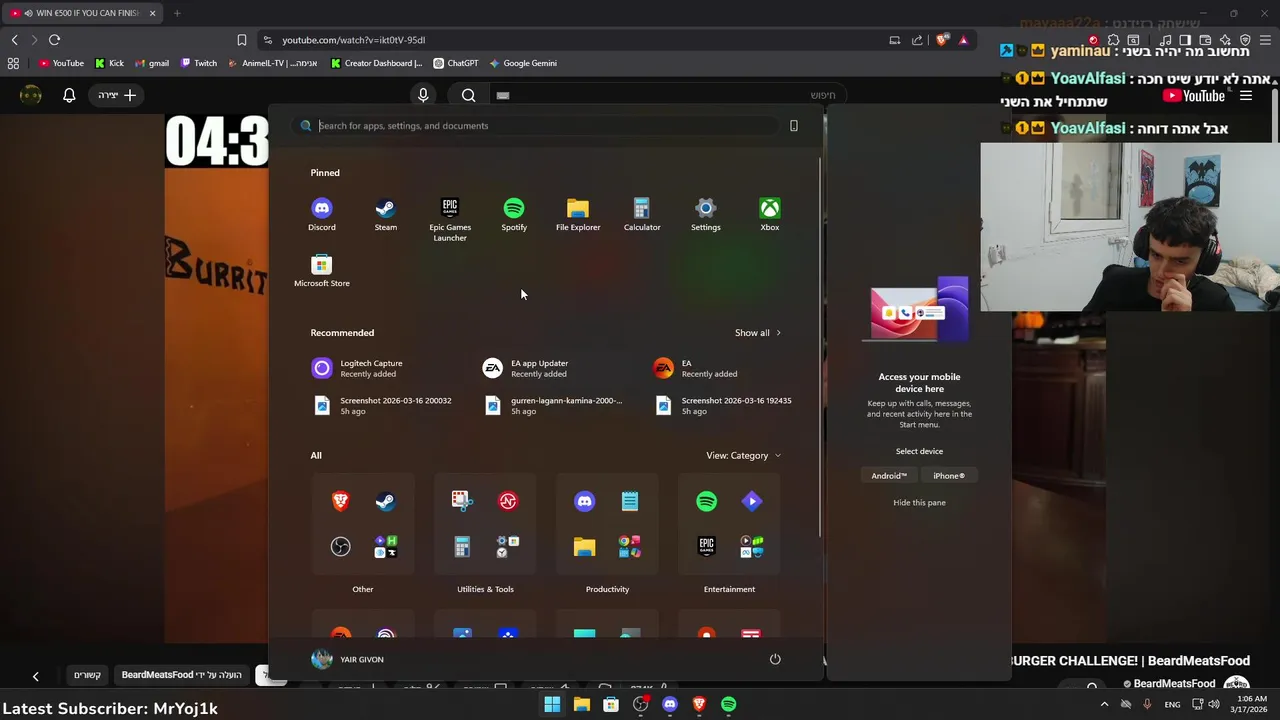
Task: Toggle the tray microphone icon
Action: point(1147,704)
